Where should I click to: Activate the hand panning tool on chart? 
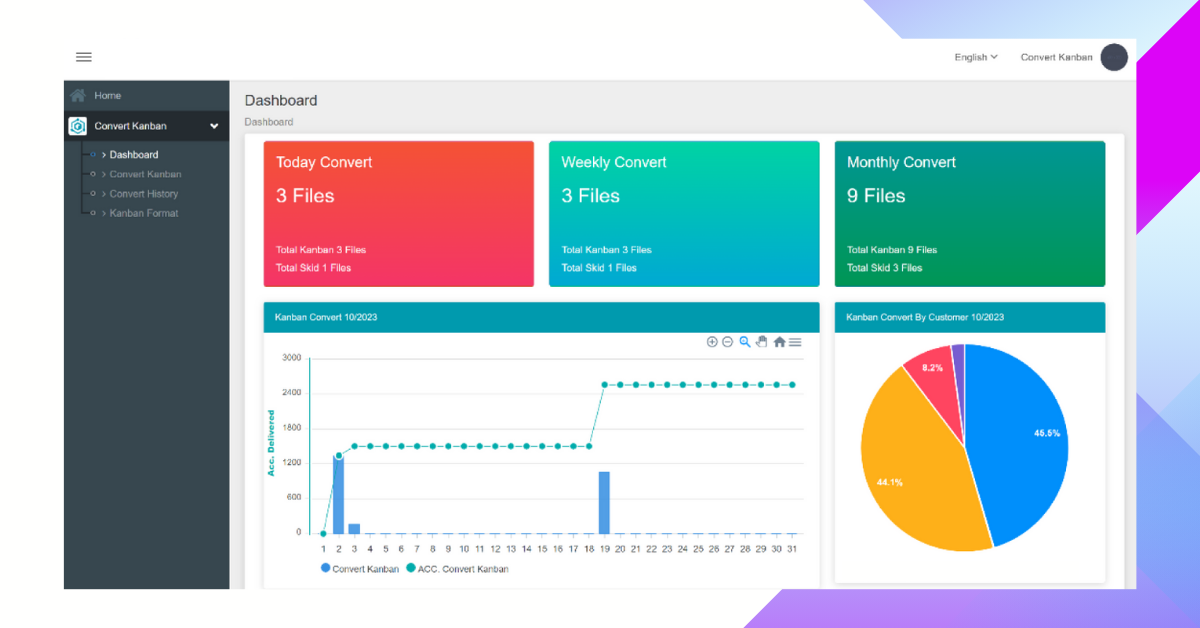point(761,342)
